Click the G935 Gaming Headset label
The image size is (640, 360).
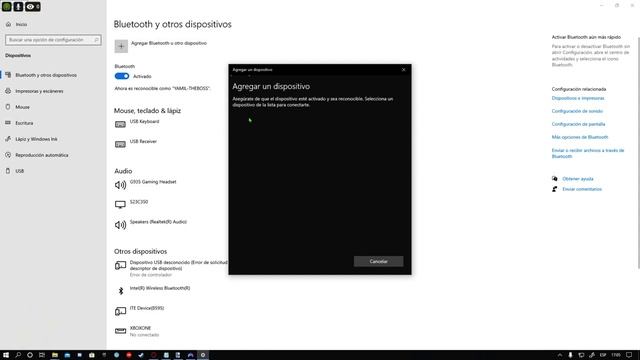[x=153, y=182]
